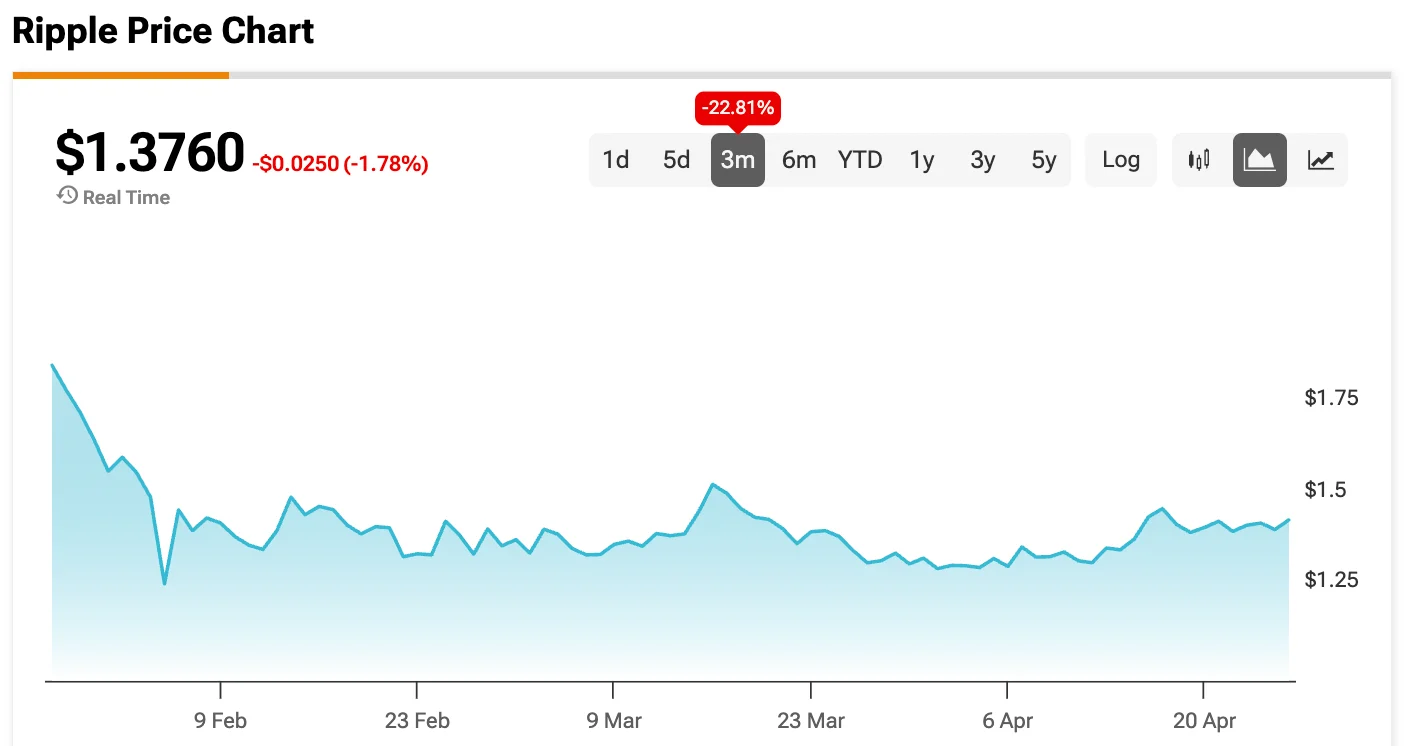Click the red -22.81% change badge
Image resolution: width=1404 pixels, height=746 pixels.
click(x=738, y=108)
